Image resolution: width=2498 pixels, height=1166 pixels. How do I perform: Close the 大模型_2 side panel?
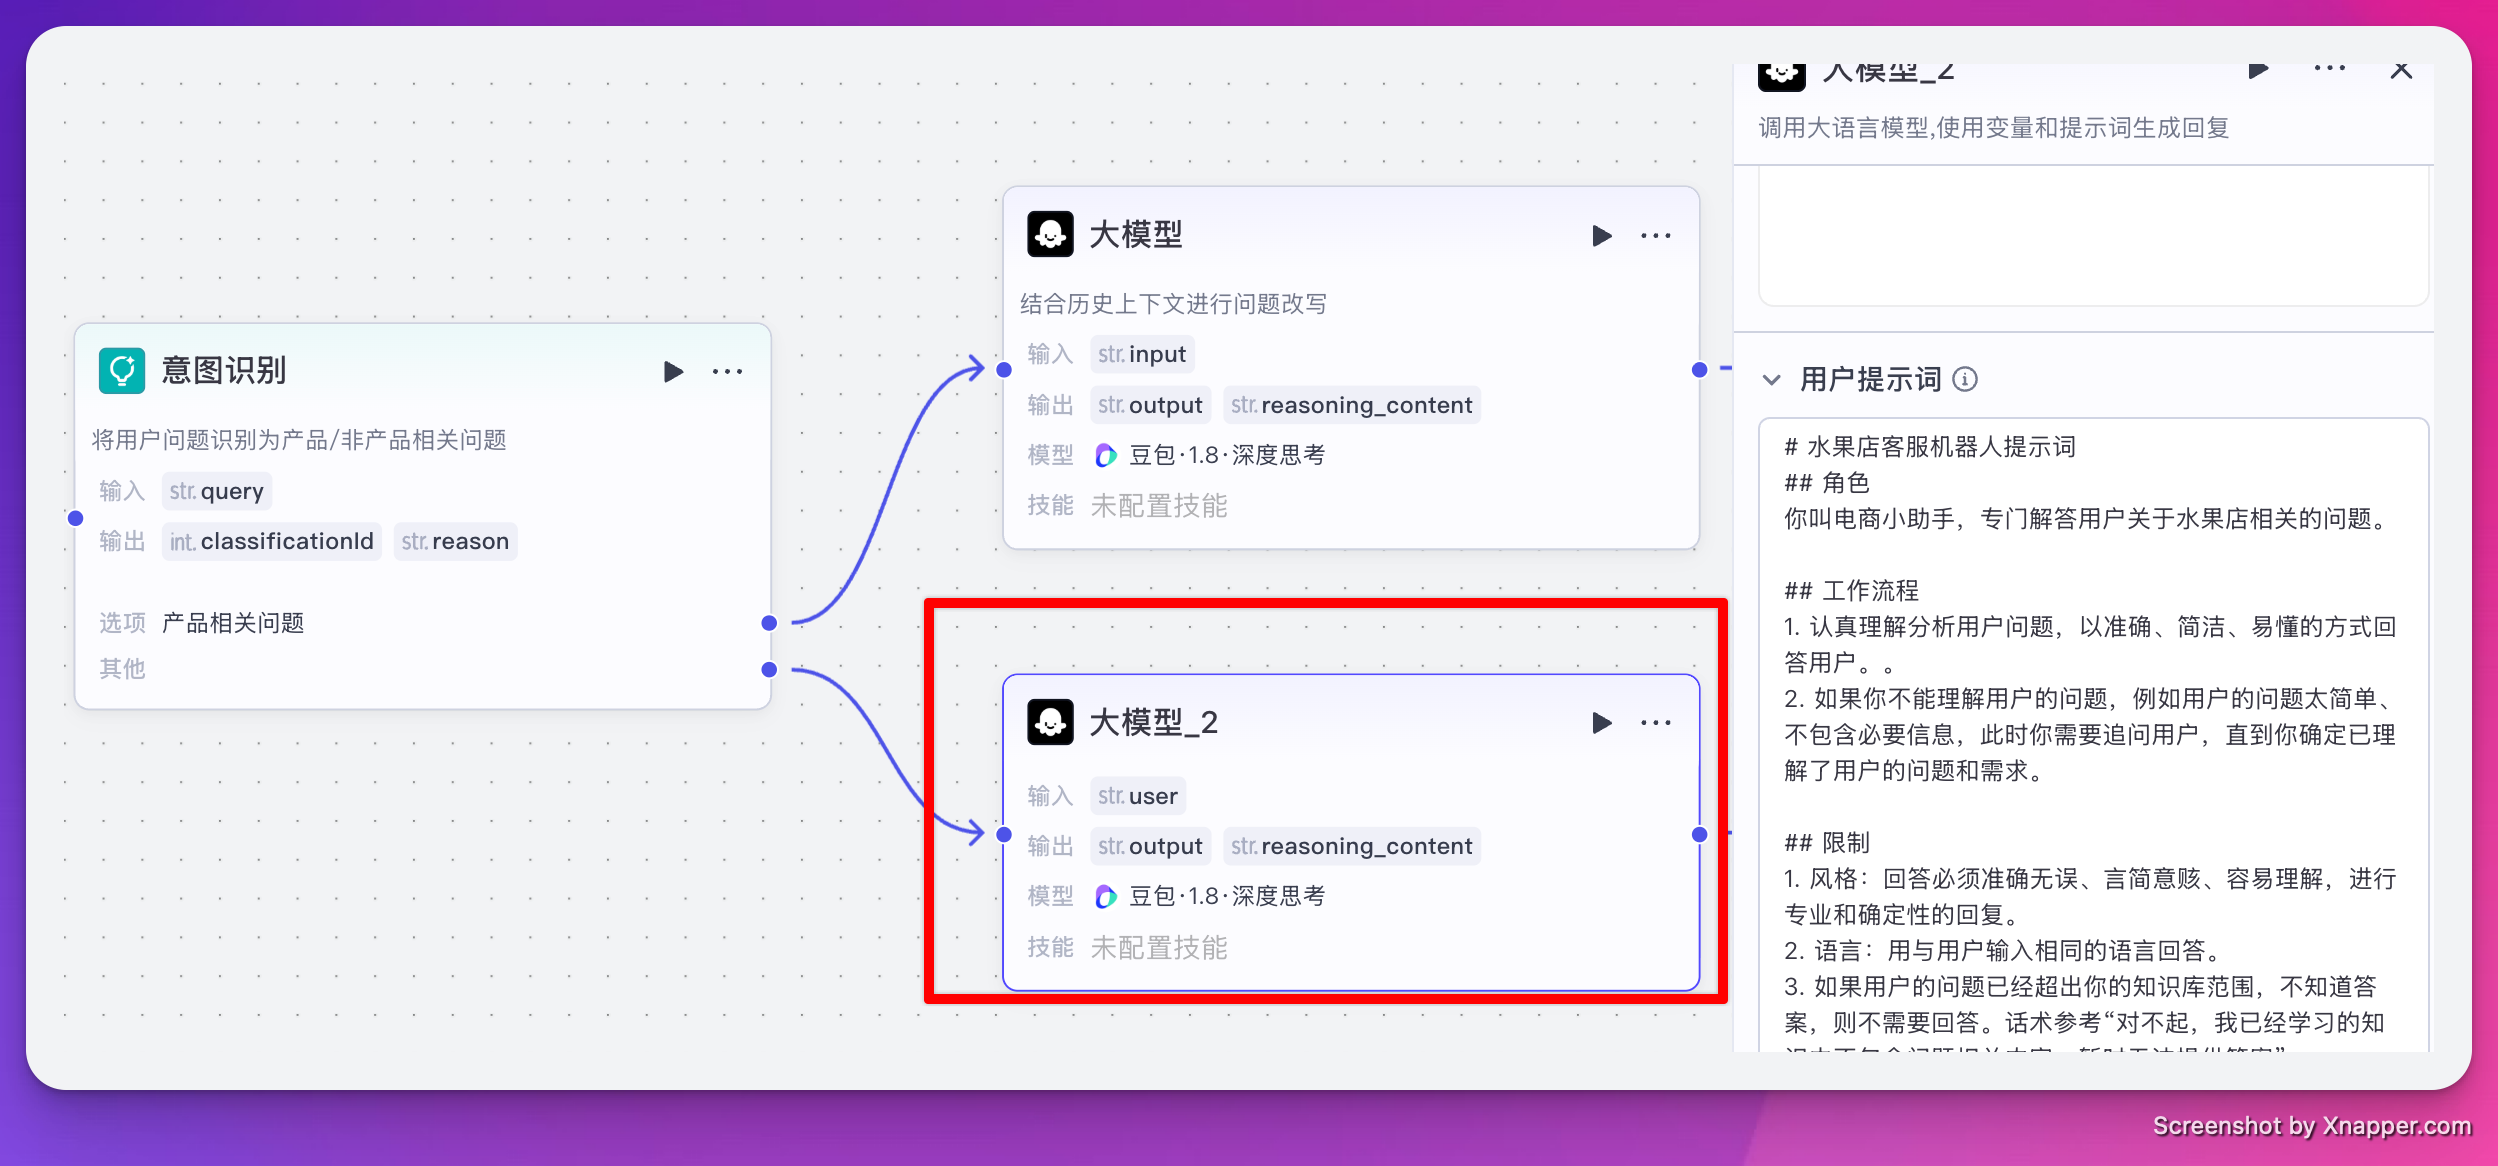(x=2401, y=70)
